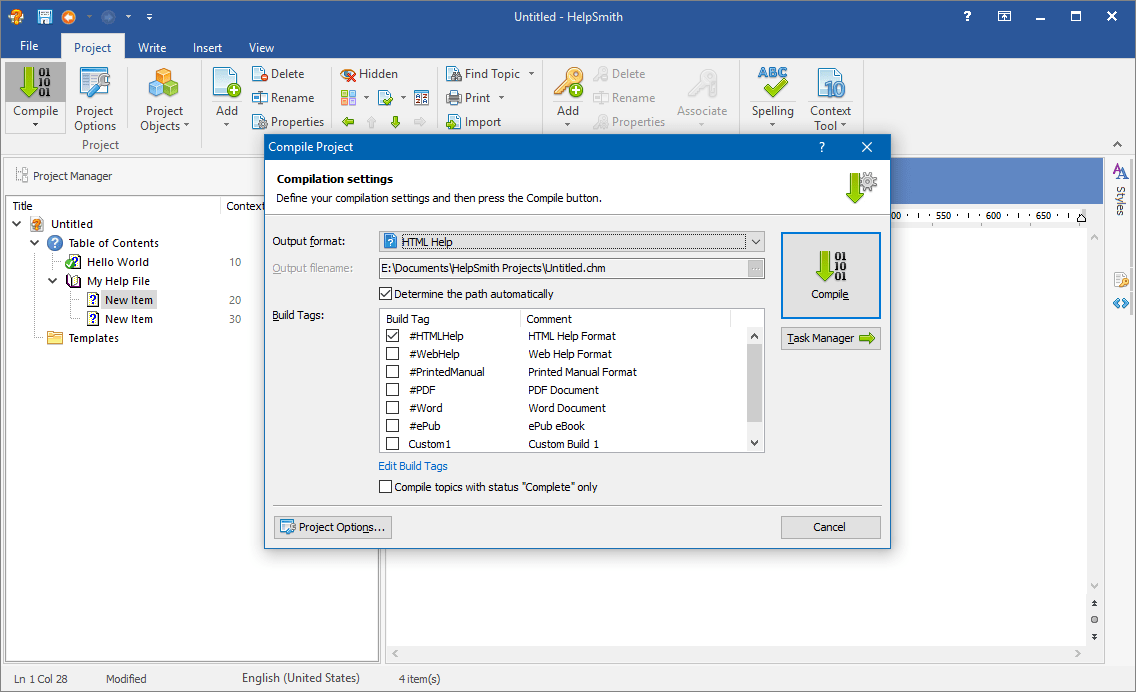Open the Task Manager
Screen dimensions: 1136x692
tap(830, 338)
